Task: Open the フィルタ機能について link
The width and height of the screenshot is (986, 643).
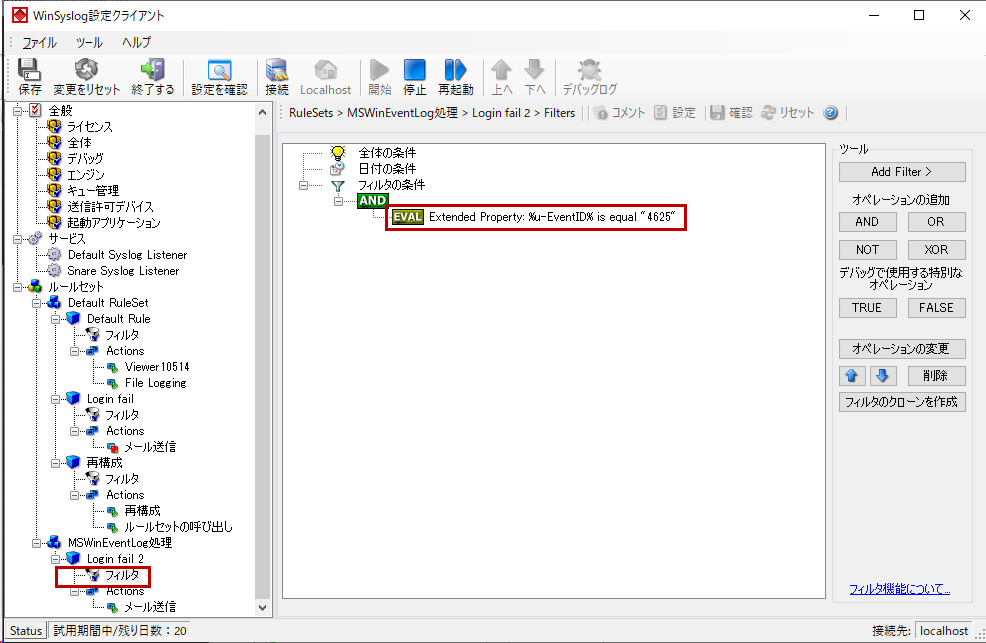Action: pos(899,589)
